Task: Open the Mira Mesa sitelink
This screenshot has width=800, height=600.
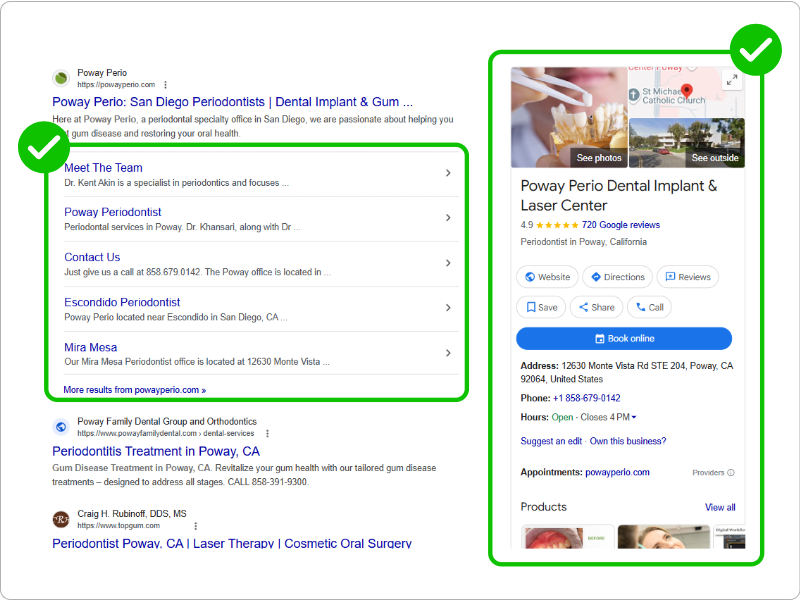Action: 90,347
